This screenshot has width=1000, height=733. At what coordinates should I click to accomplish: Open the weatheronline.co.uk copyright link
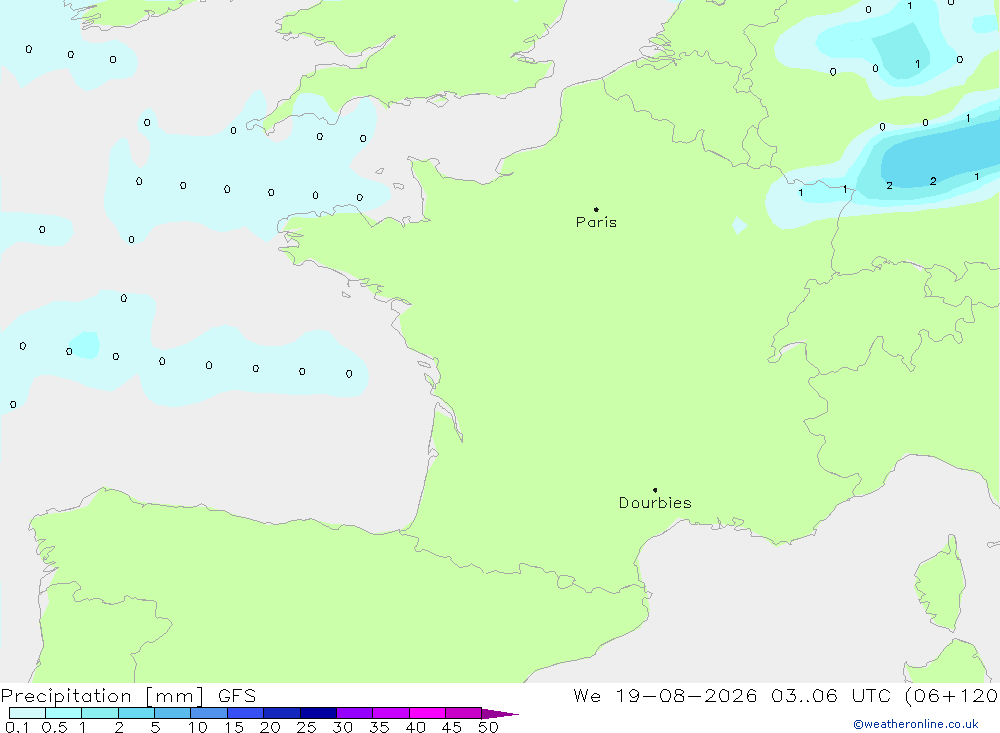click(x=916, y=724)
